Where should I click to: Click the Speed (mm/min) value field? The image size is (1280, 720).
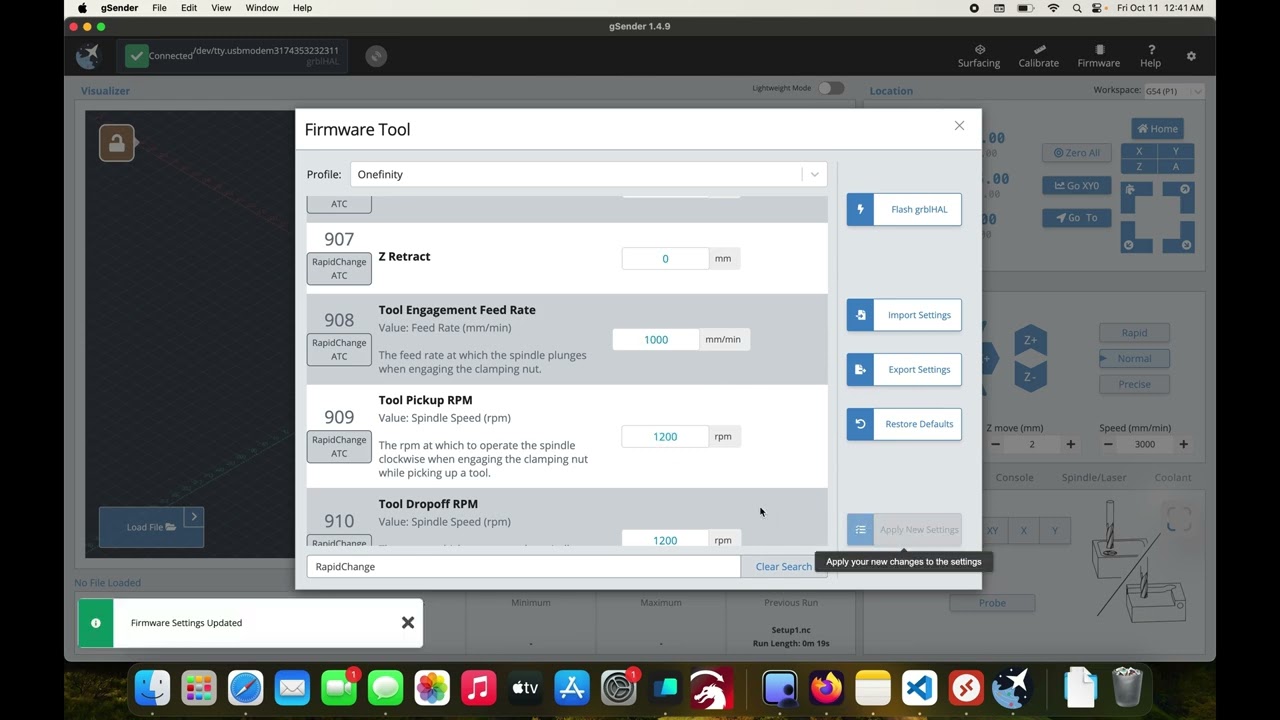[x=1145, y=444]
